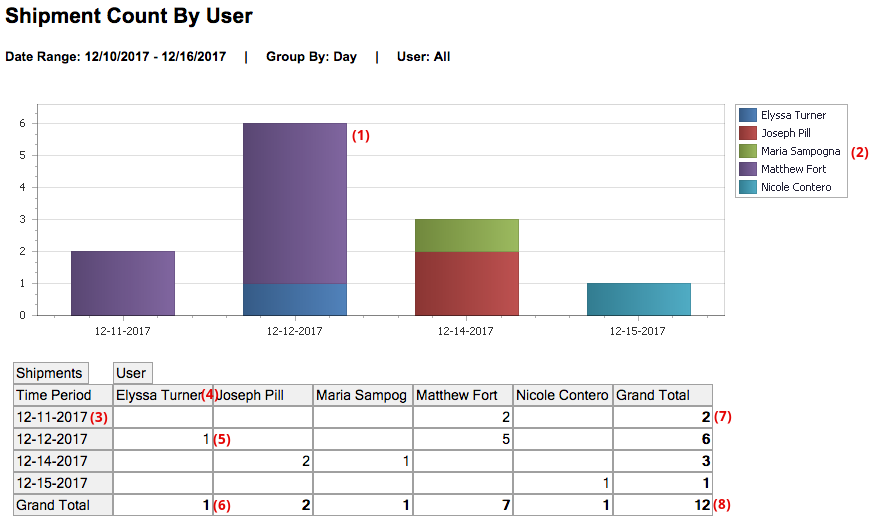Select the 12-11-2017 row header in table
This screenshot has width=880, height=525.
tap(63, 417)
